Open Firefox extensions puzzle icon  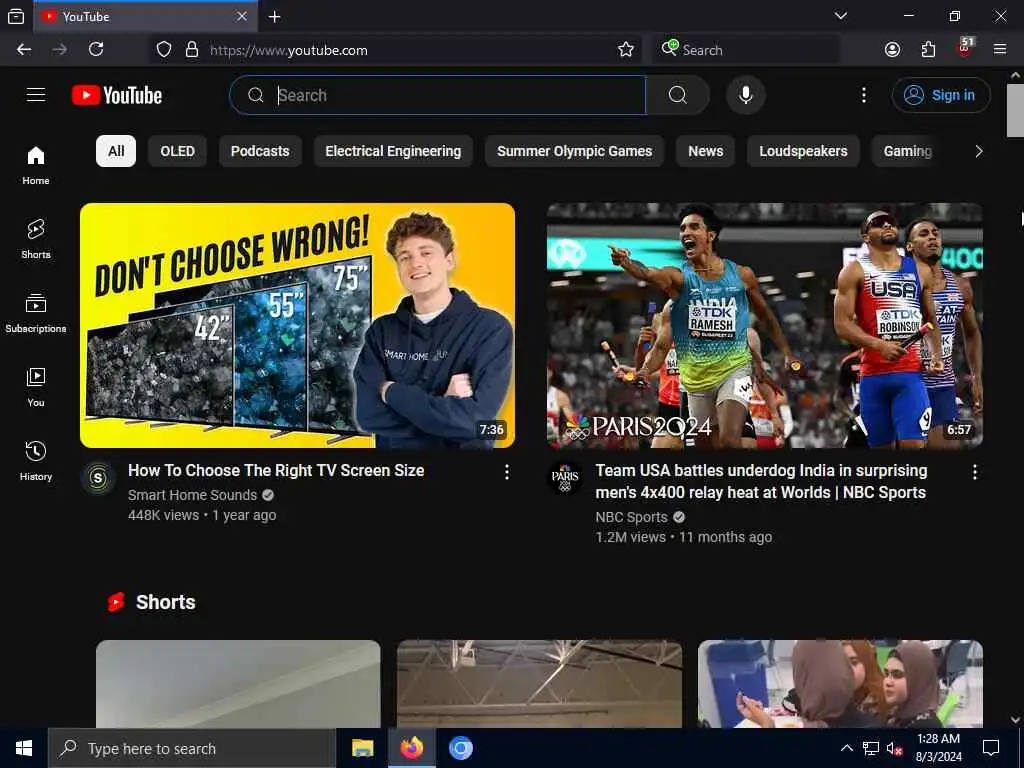tap(928, 50)
